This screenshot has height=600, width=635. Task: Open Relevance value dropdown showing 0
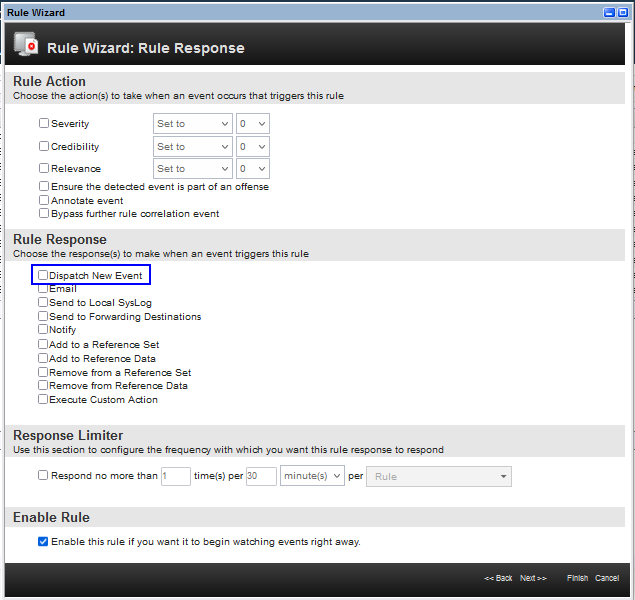tap(253, 168)
